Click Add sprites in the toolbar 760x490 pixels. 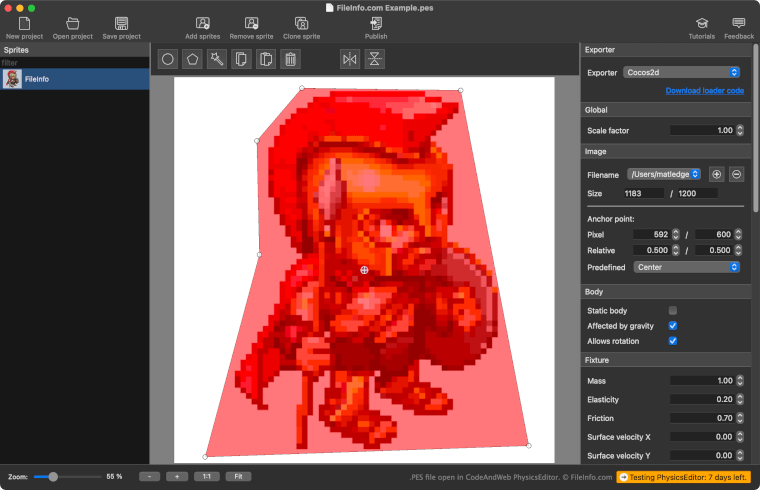(203, 26)
